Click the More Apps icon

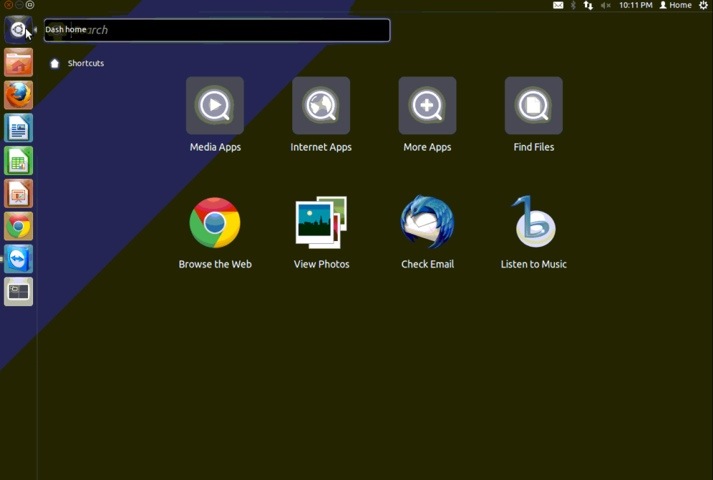(x=427, y=106)
